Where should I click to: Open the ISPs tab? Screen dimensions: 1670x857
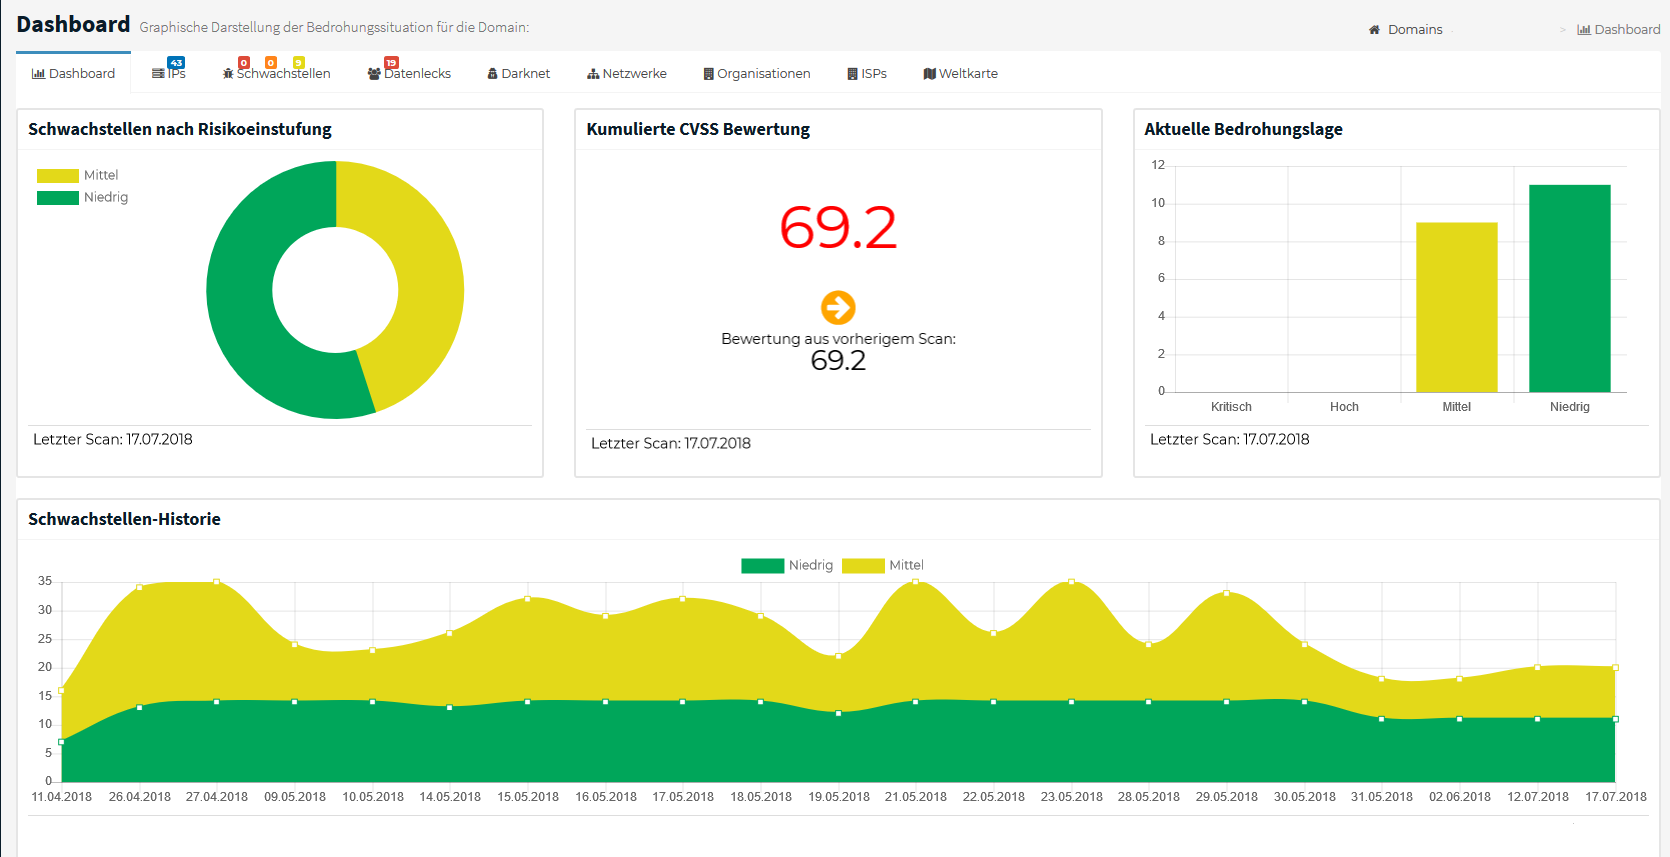point(866,74)
